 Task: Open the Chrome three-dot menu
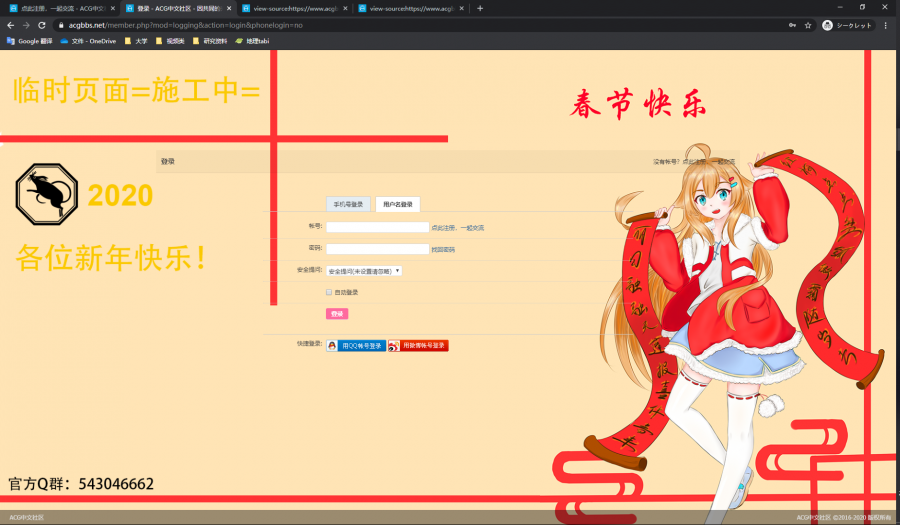[x=886, y=25]
